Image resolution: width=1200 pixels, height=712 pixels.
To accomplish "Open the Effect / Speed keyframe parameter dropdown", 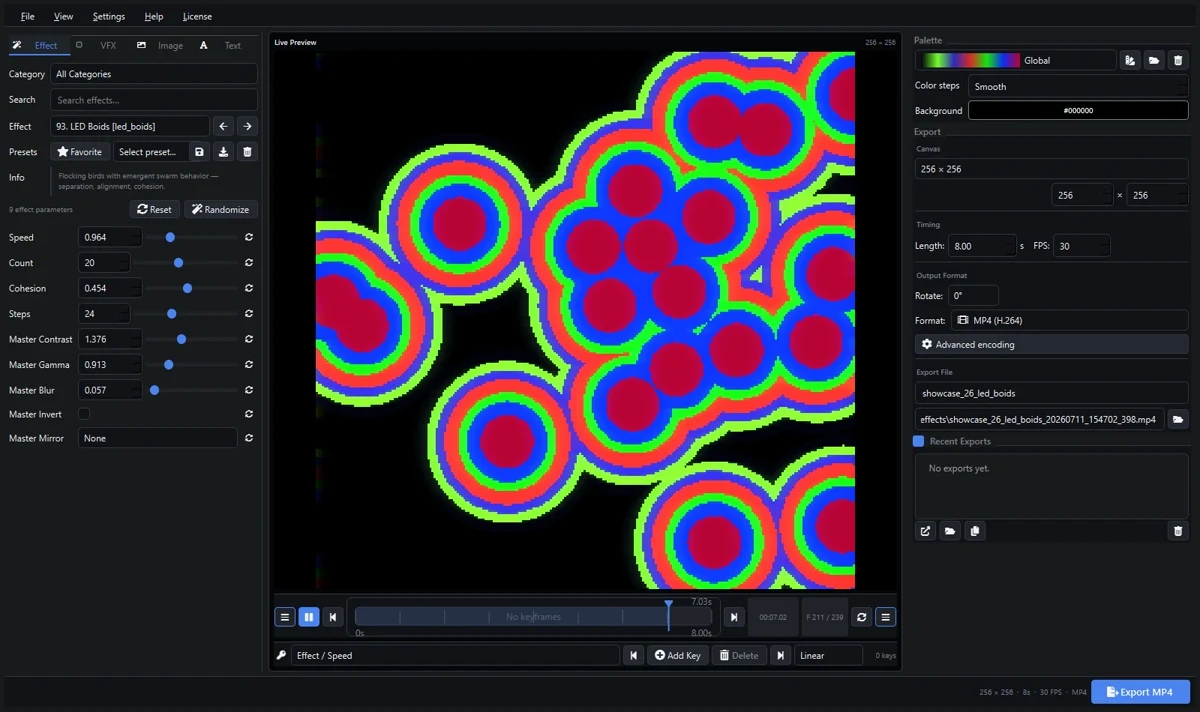I will coord(456,655).
